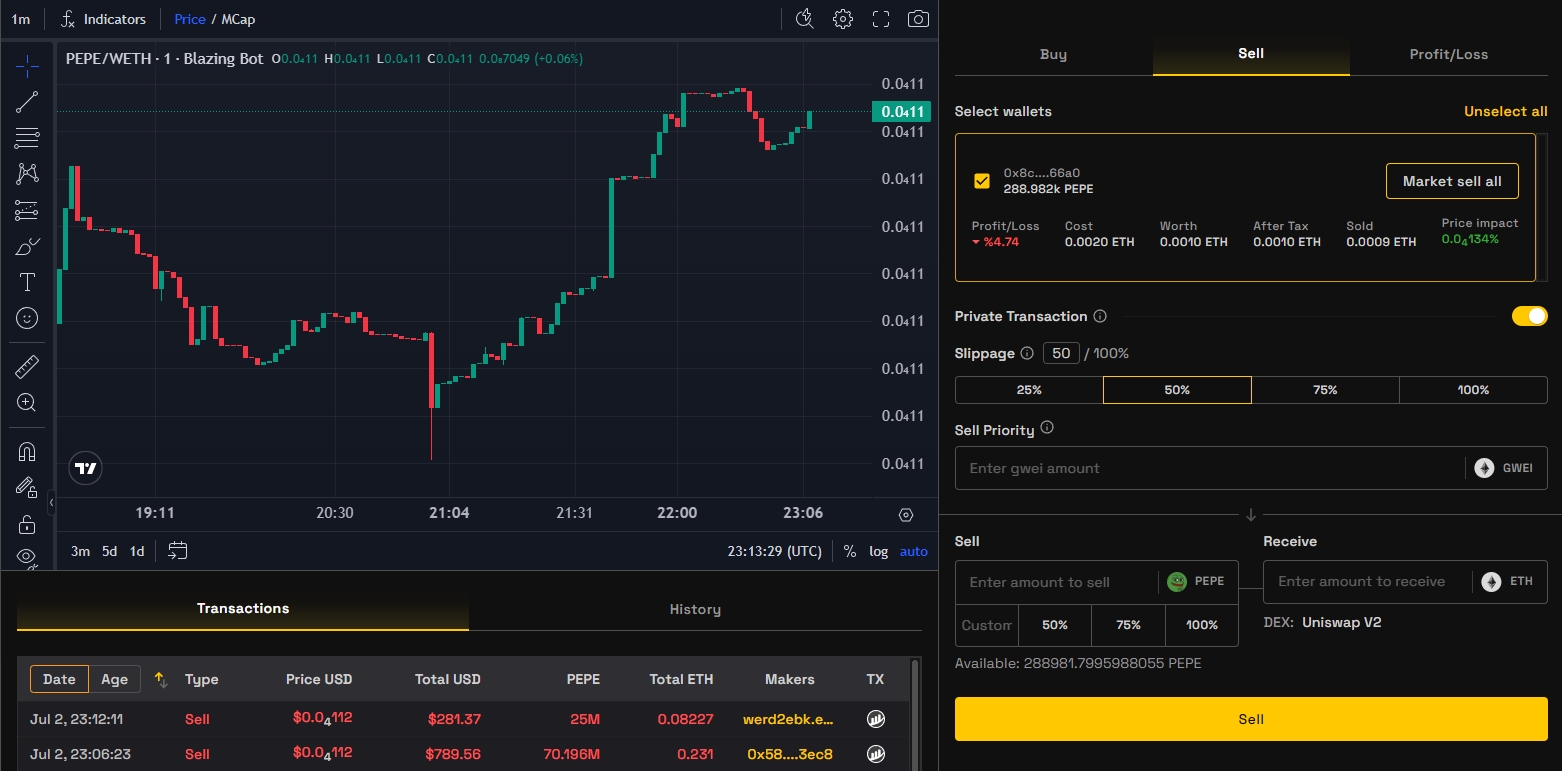Open the go-to-date calendar picker
The image size is (1562, 771).
(178, 551)
